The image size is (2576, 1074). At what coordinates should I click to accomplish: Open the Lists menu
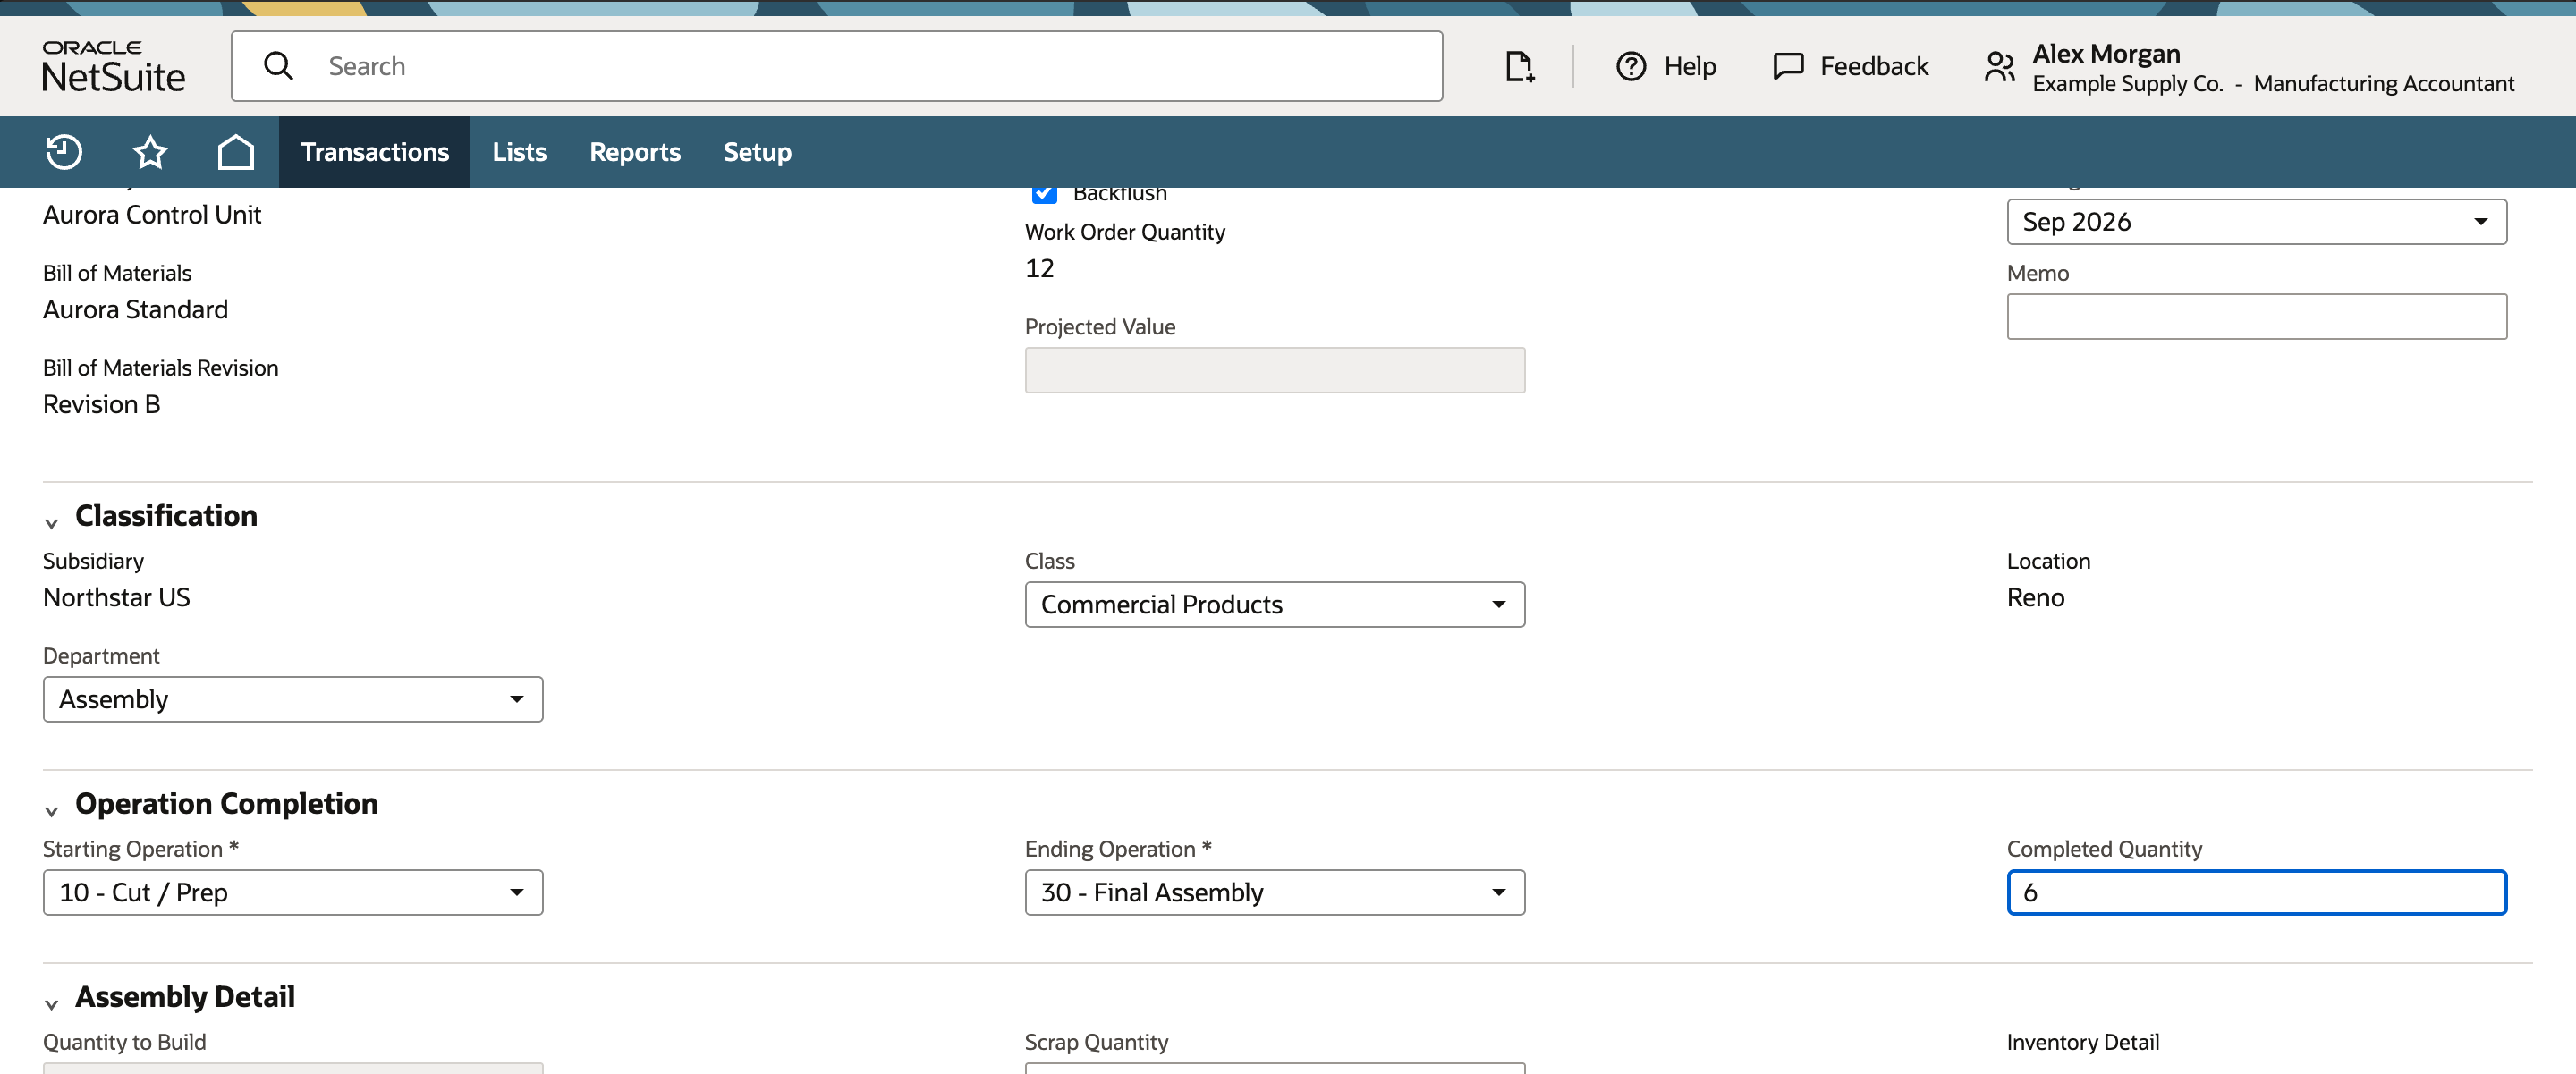point(519,152)
